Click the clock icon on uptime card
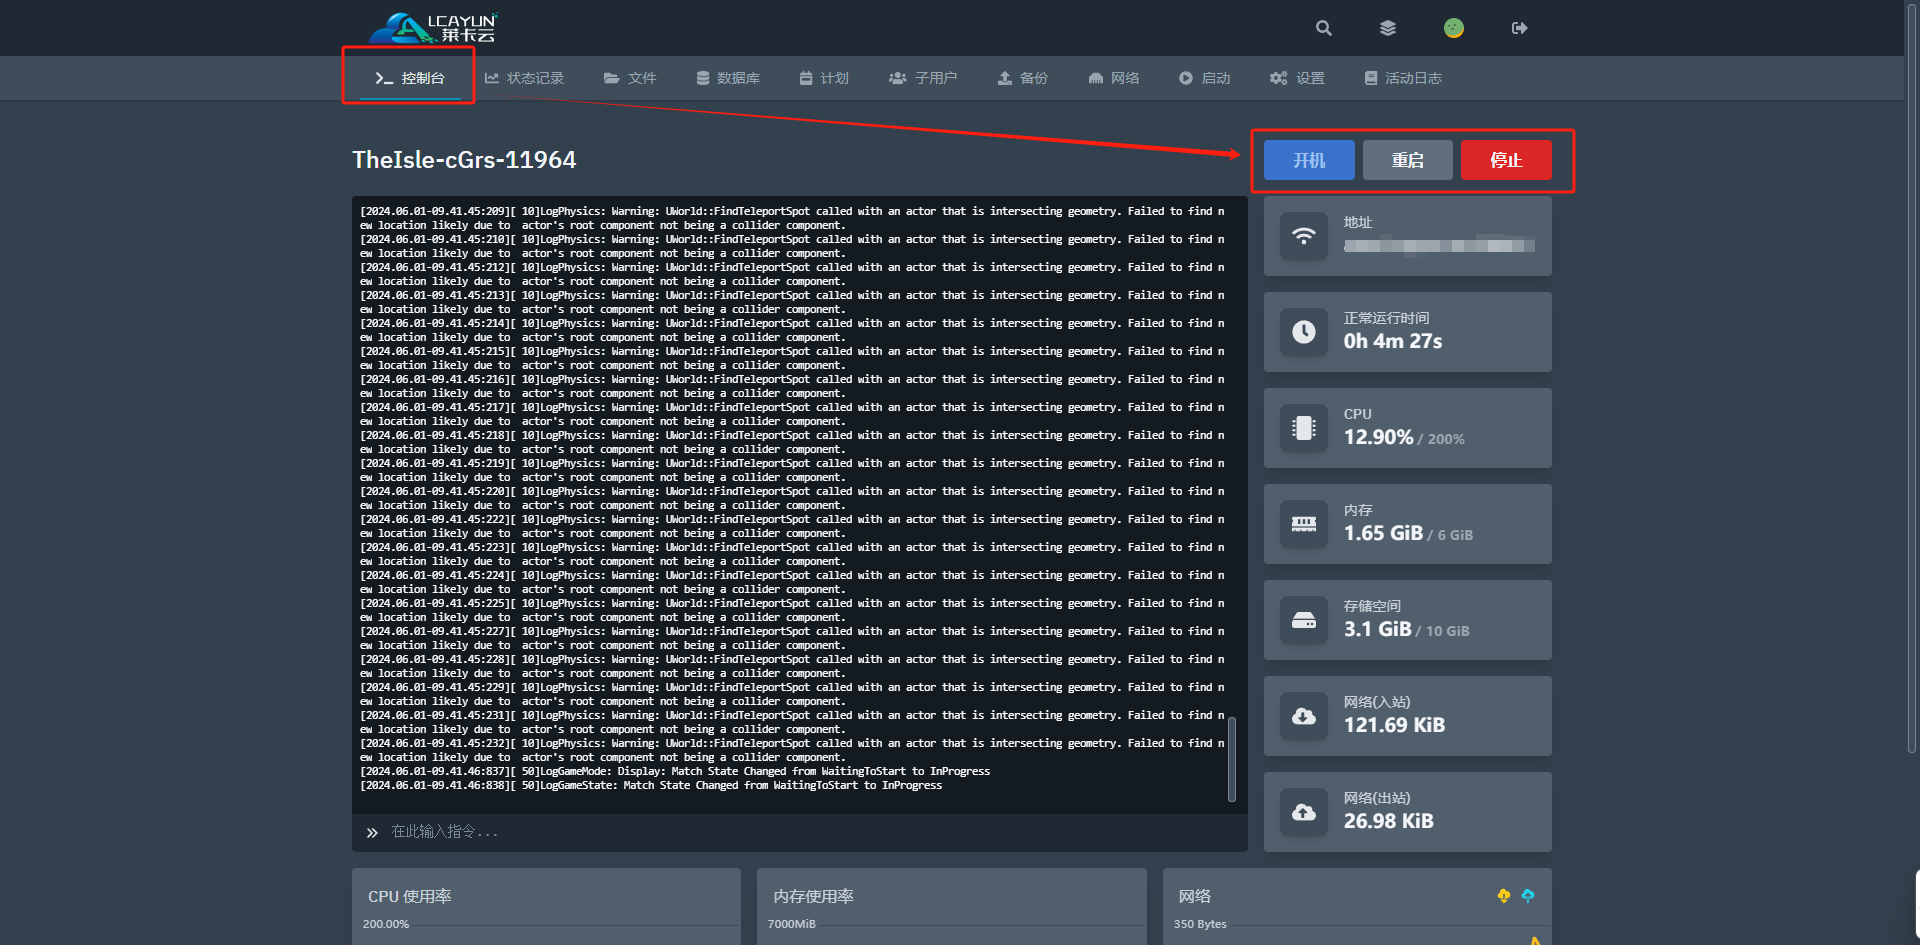The image size is (1920, 945). [x=1304, y=332]
